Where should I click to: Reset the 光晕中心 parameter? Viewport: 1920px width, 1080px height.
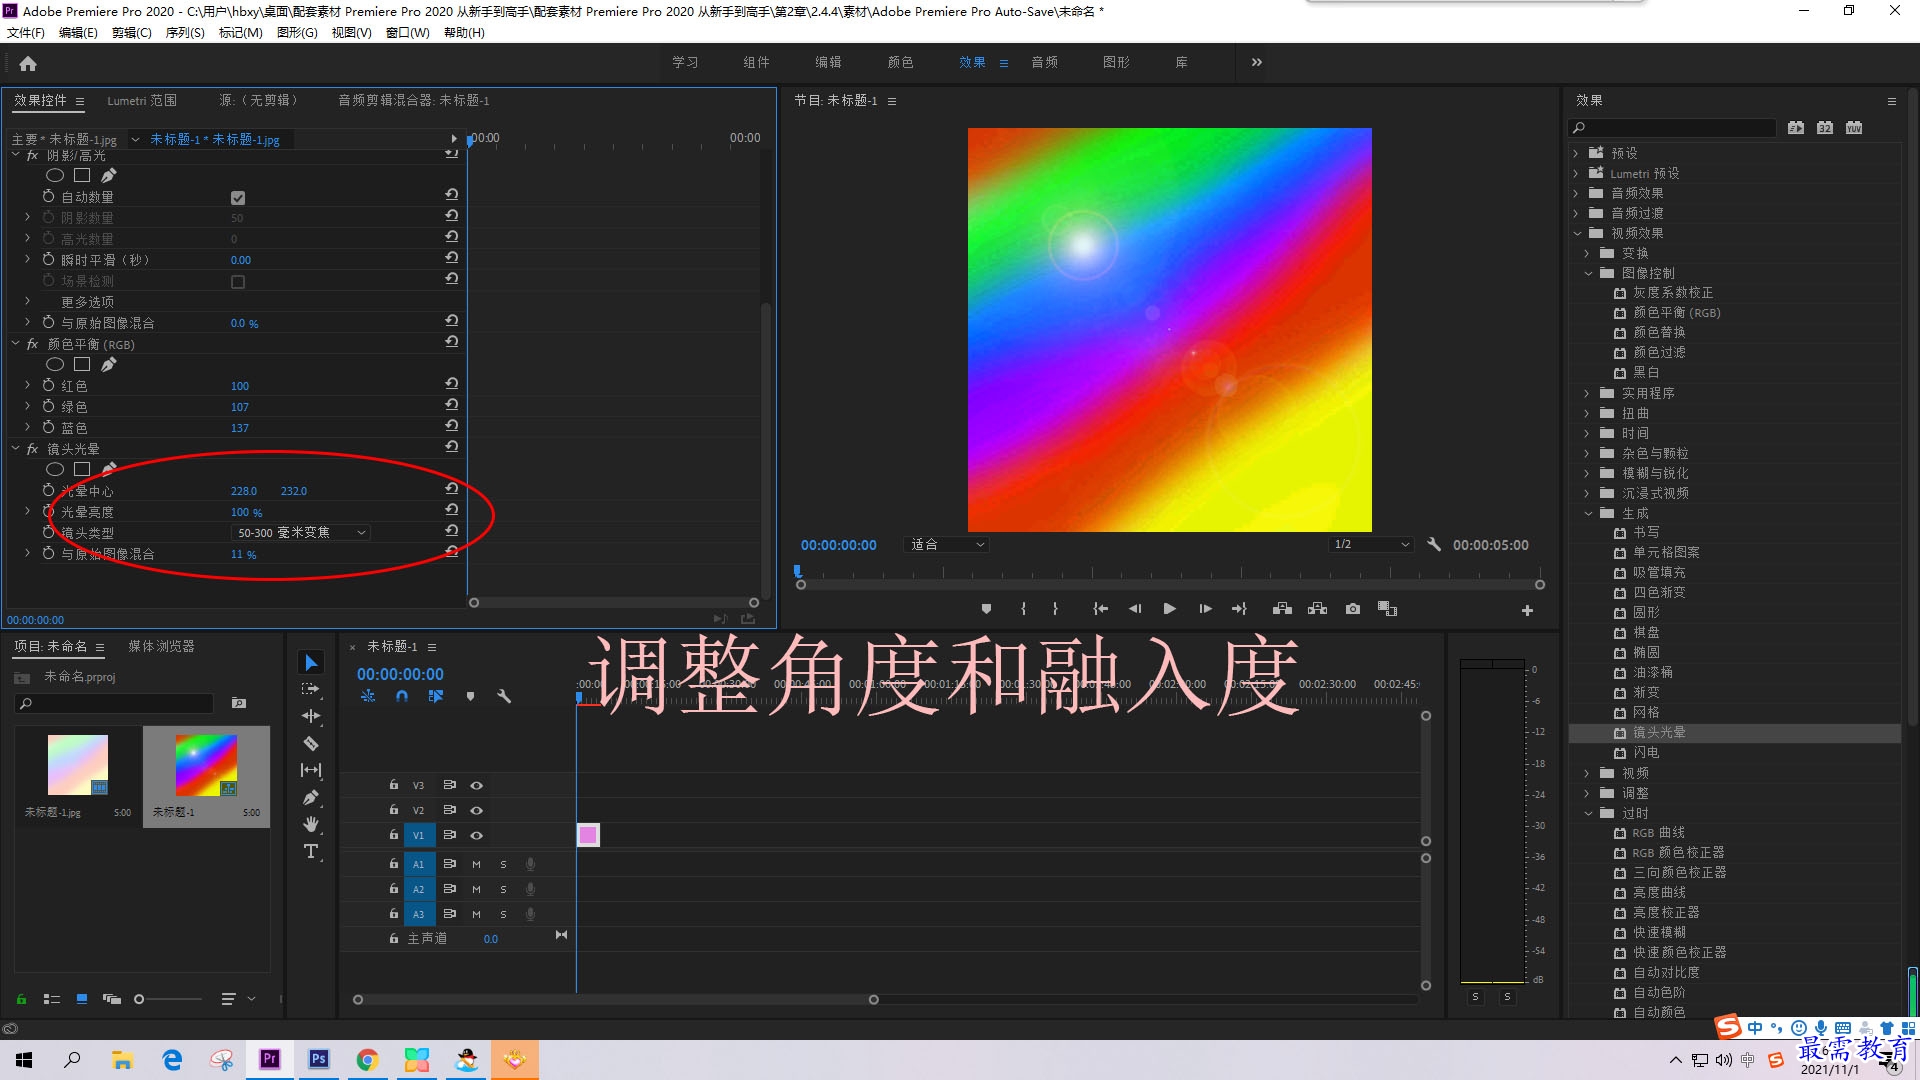coord(452,489)
